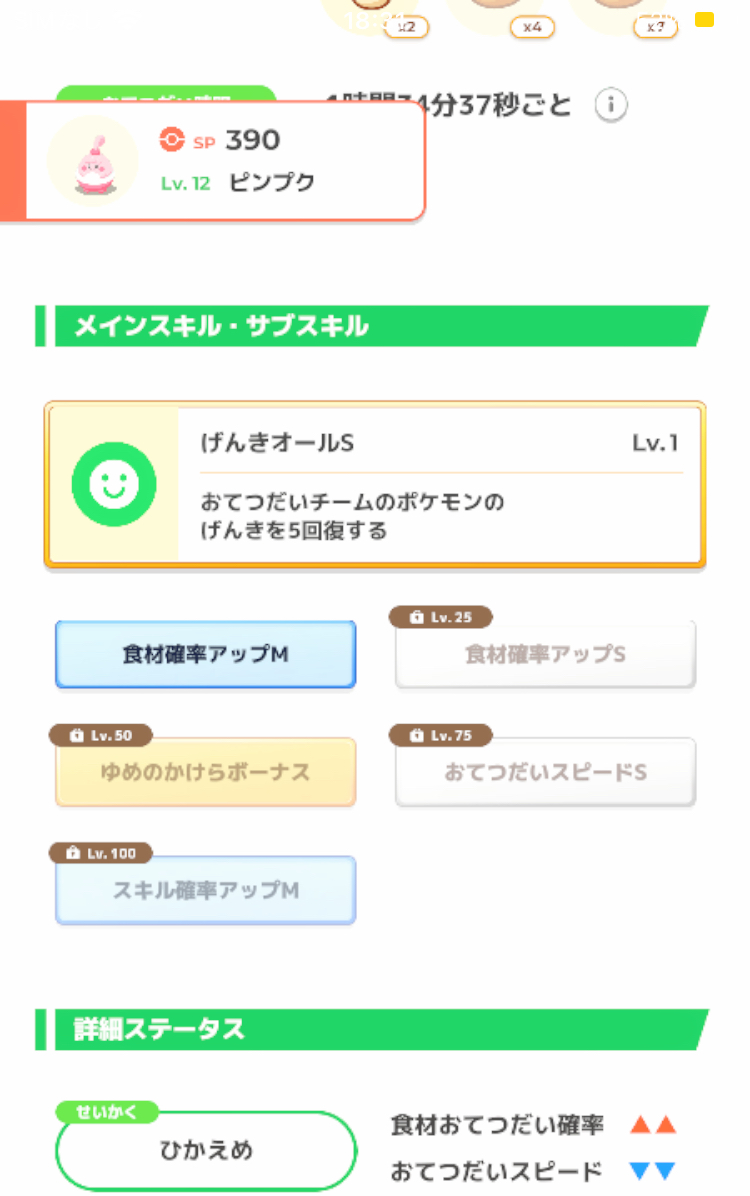Tap the red Poké Ball SP icon

[172, 140]
